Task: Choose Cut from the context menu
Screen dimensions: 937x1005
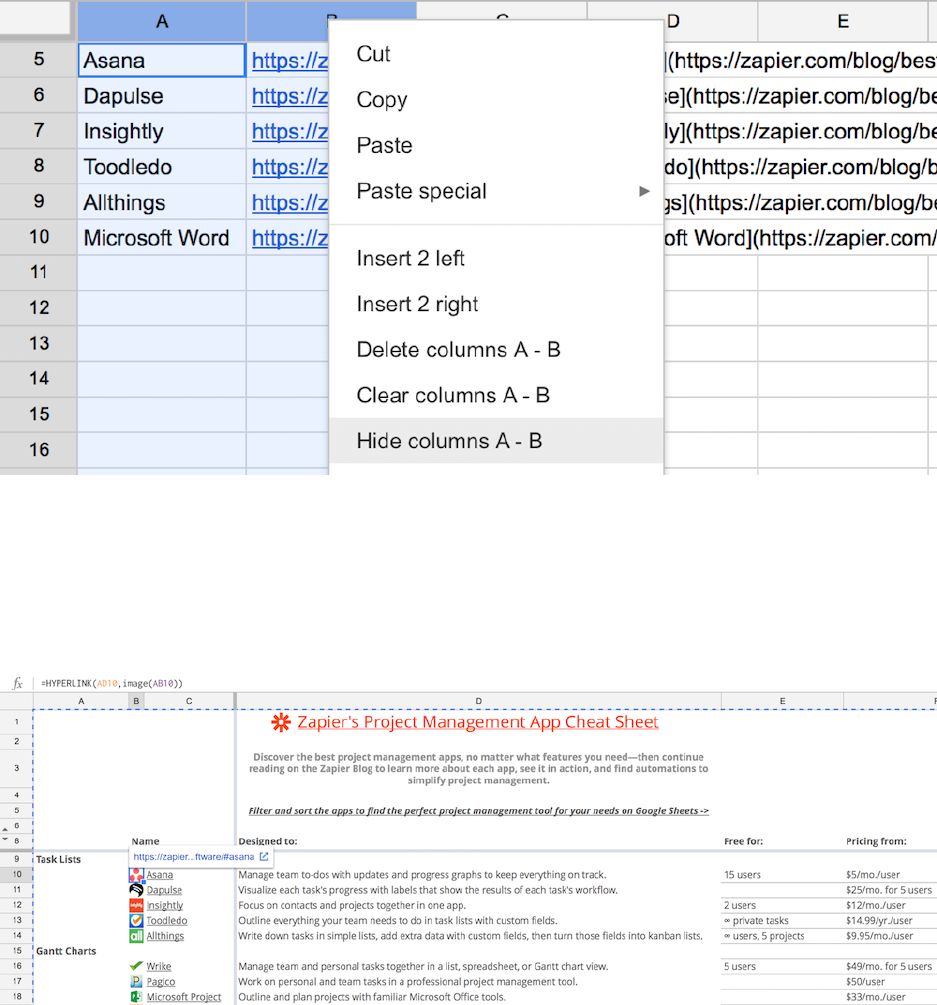Action: pos(496,54)
